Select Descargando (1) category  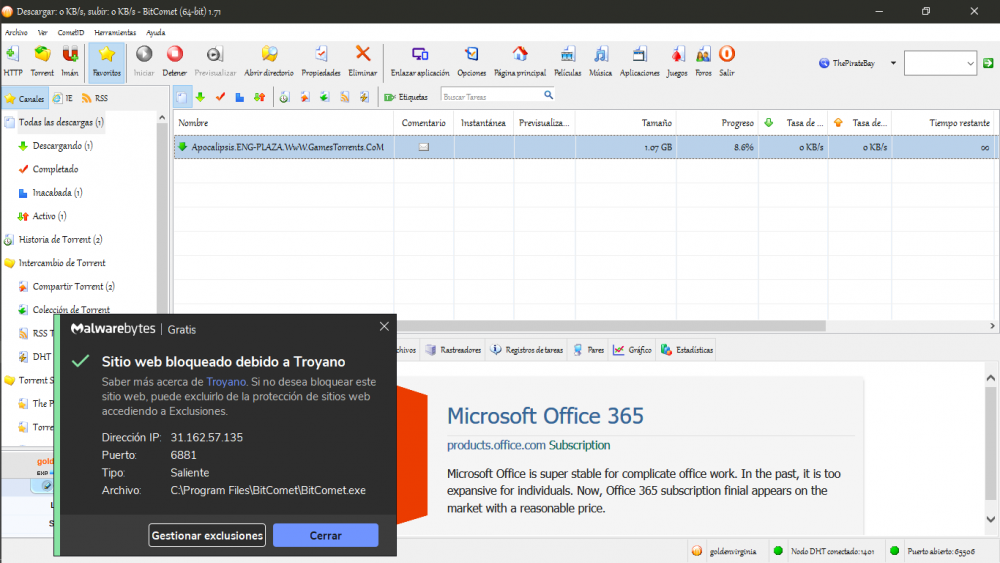(x=62, y=145)
